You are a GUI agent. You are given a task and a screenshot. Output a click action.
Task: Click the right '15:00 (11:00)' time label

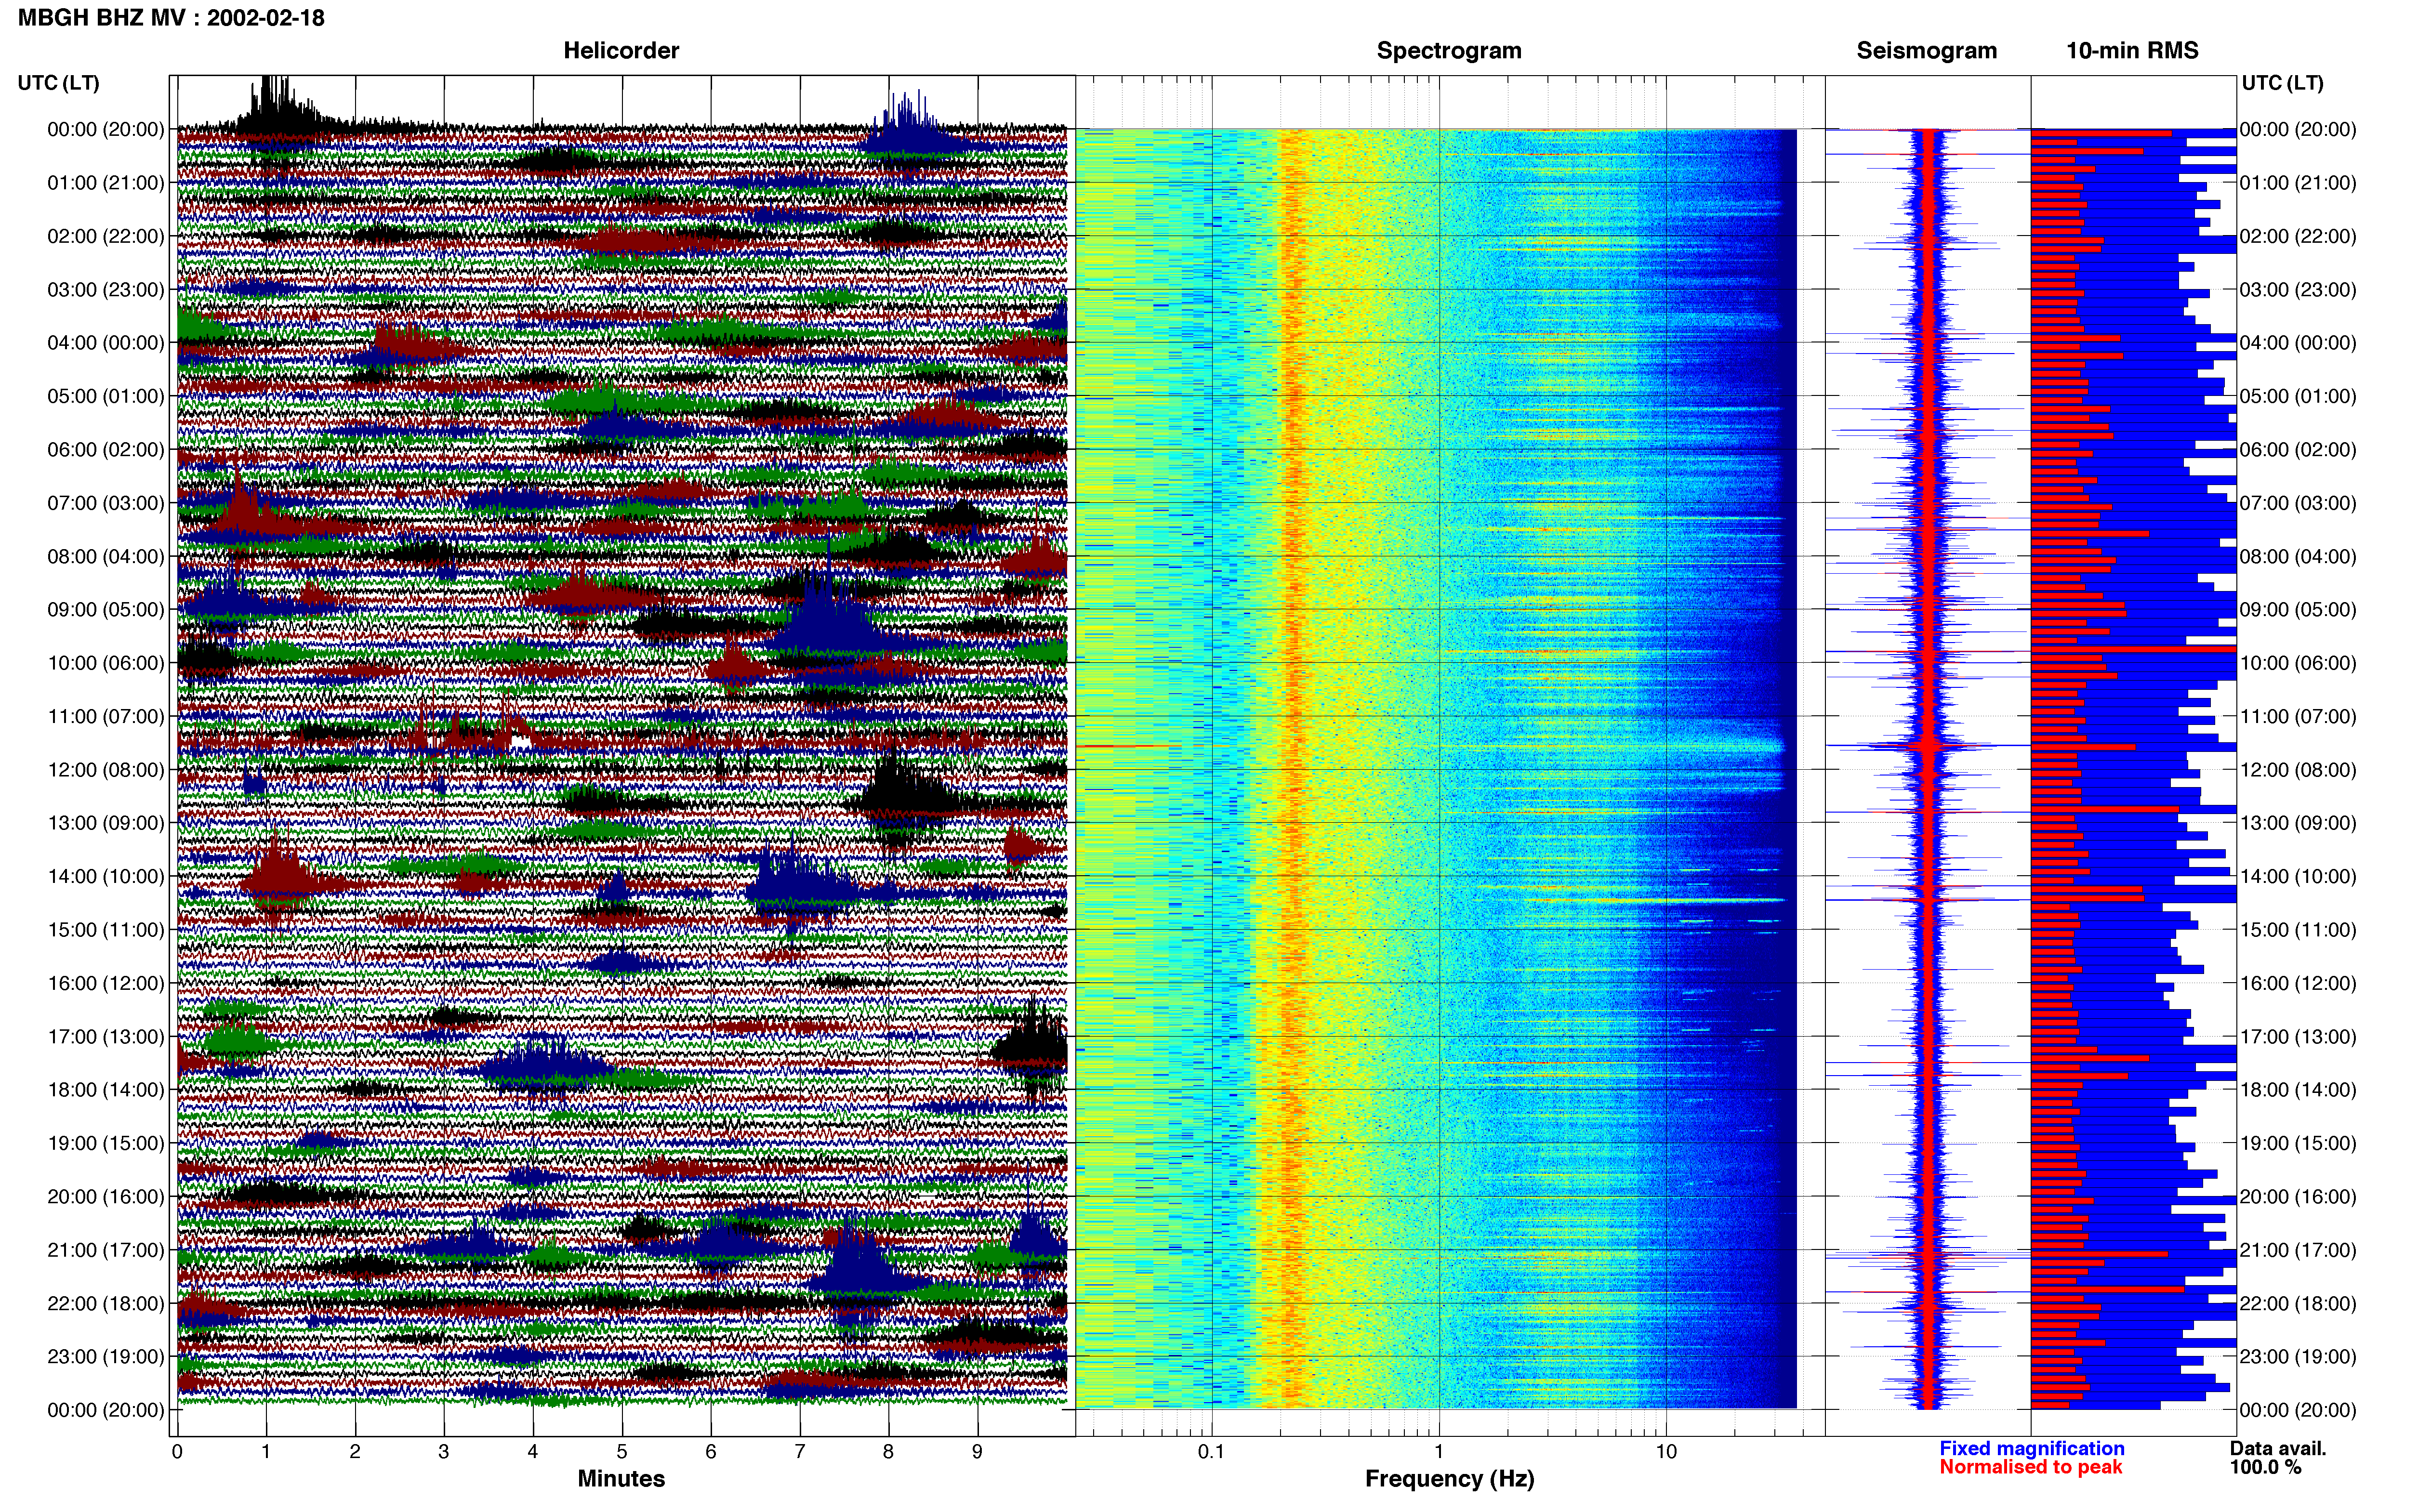tap(2298, 929)
